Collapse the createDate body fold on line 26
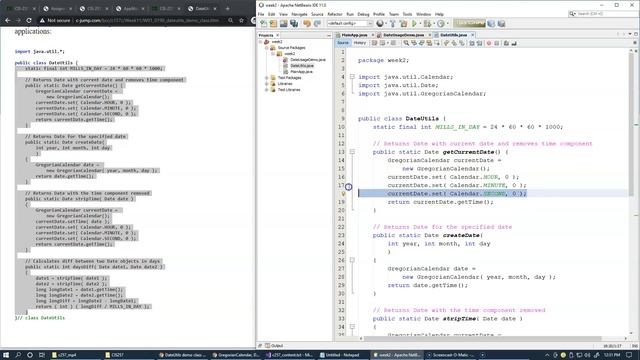 [352, 260]
